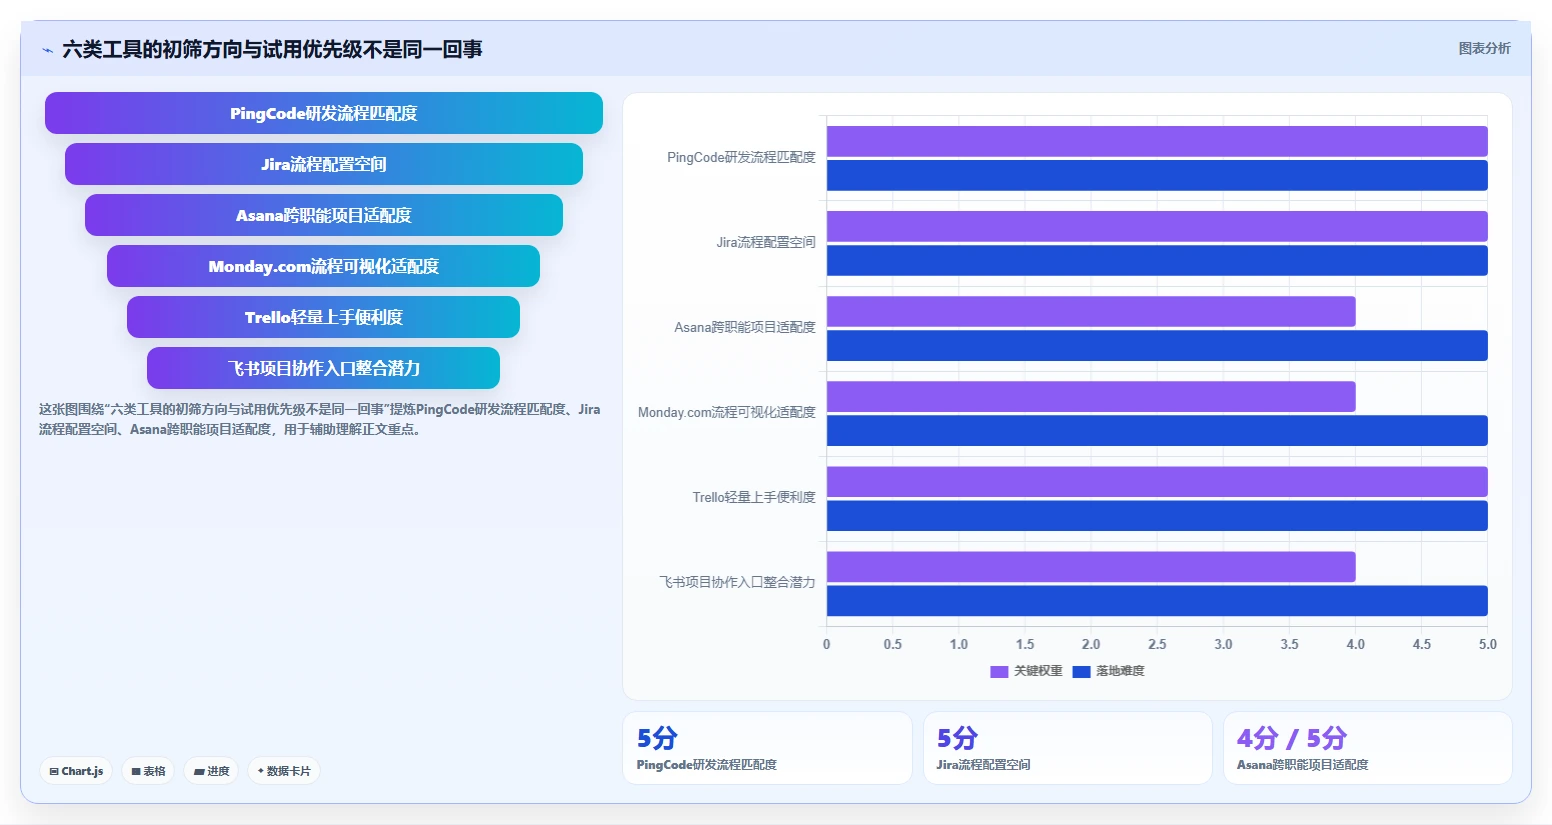The height and width of the screenshot is (825, 1552).
Task: Open the 5分 PingCode研发流程匹配度 data card
Action: pos(767,748)
